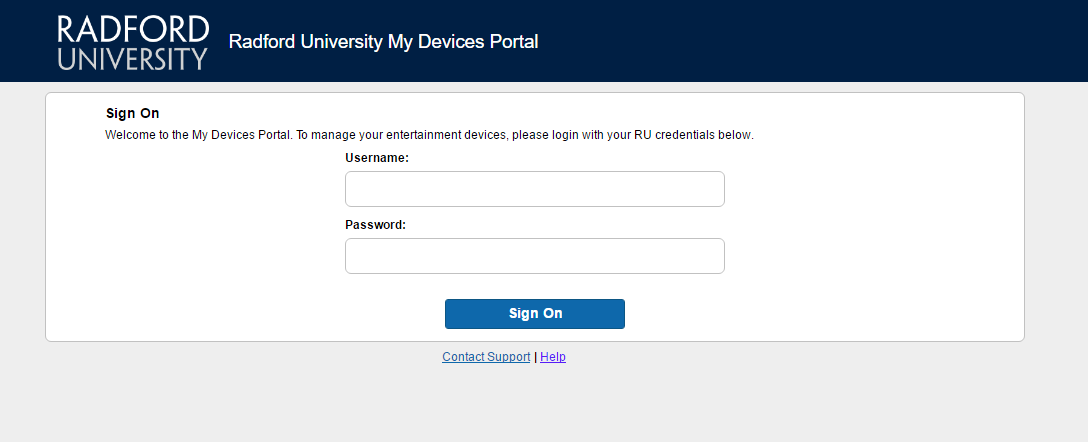This screenshot has width=1088, height=442.
Task: Click the Password: label
Action: pyautogui.click(x=375, y=225)
